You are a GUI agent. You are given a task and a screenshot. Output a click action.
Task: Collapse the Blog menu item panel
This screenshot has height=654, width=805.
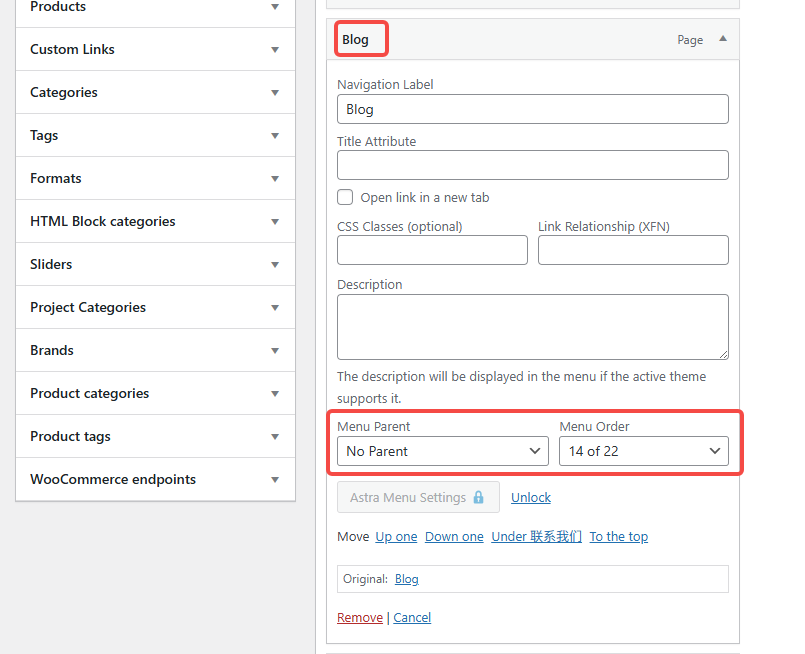(x=727, y=39)
